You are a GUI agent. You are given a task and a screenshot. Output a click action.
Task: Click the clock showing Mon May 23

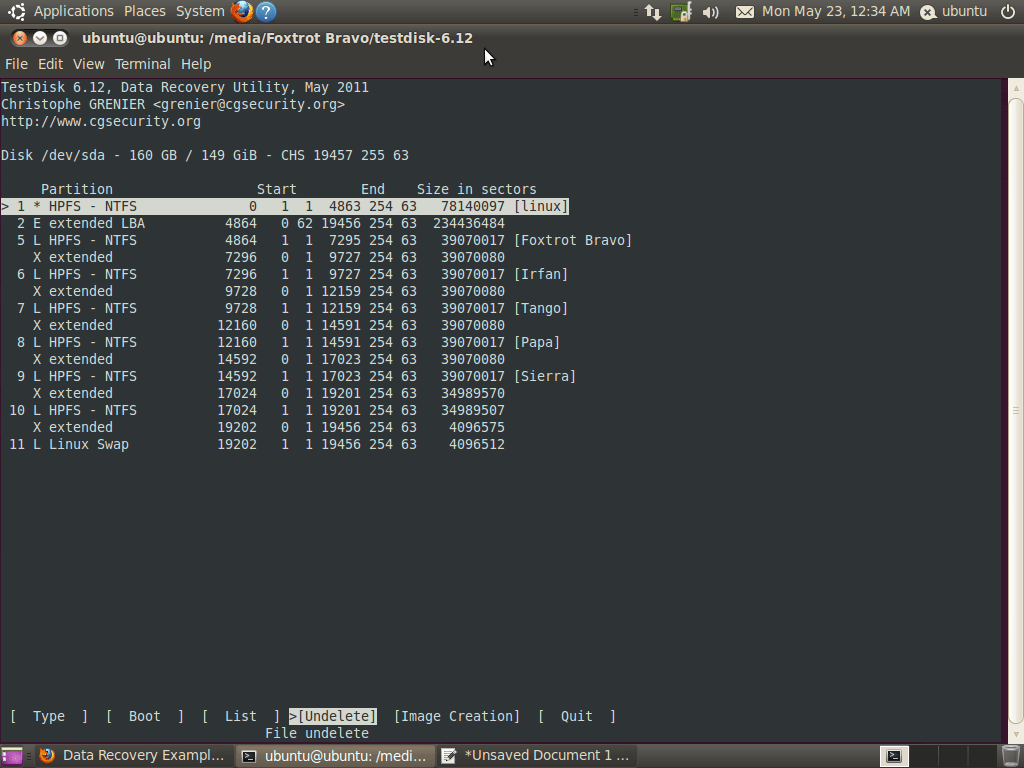point(836,11)
